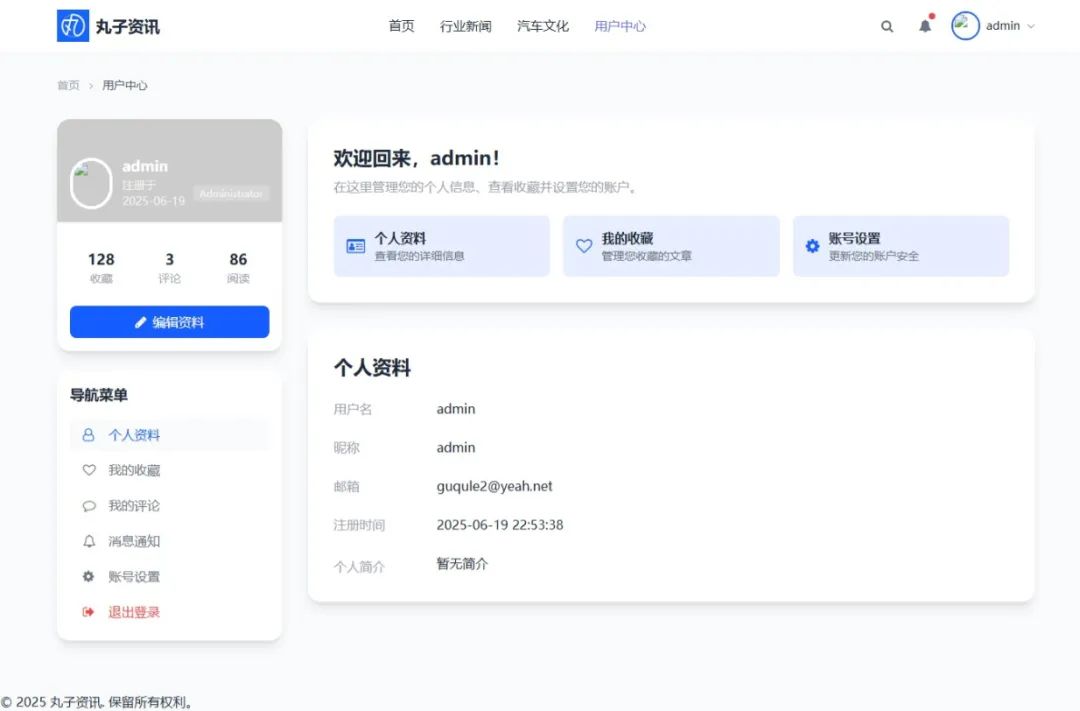Viewport: 1080px width, 711px height.
Task: Click heart icon on 我的收藏 card
Action: (584, 246)
